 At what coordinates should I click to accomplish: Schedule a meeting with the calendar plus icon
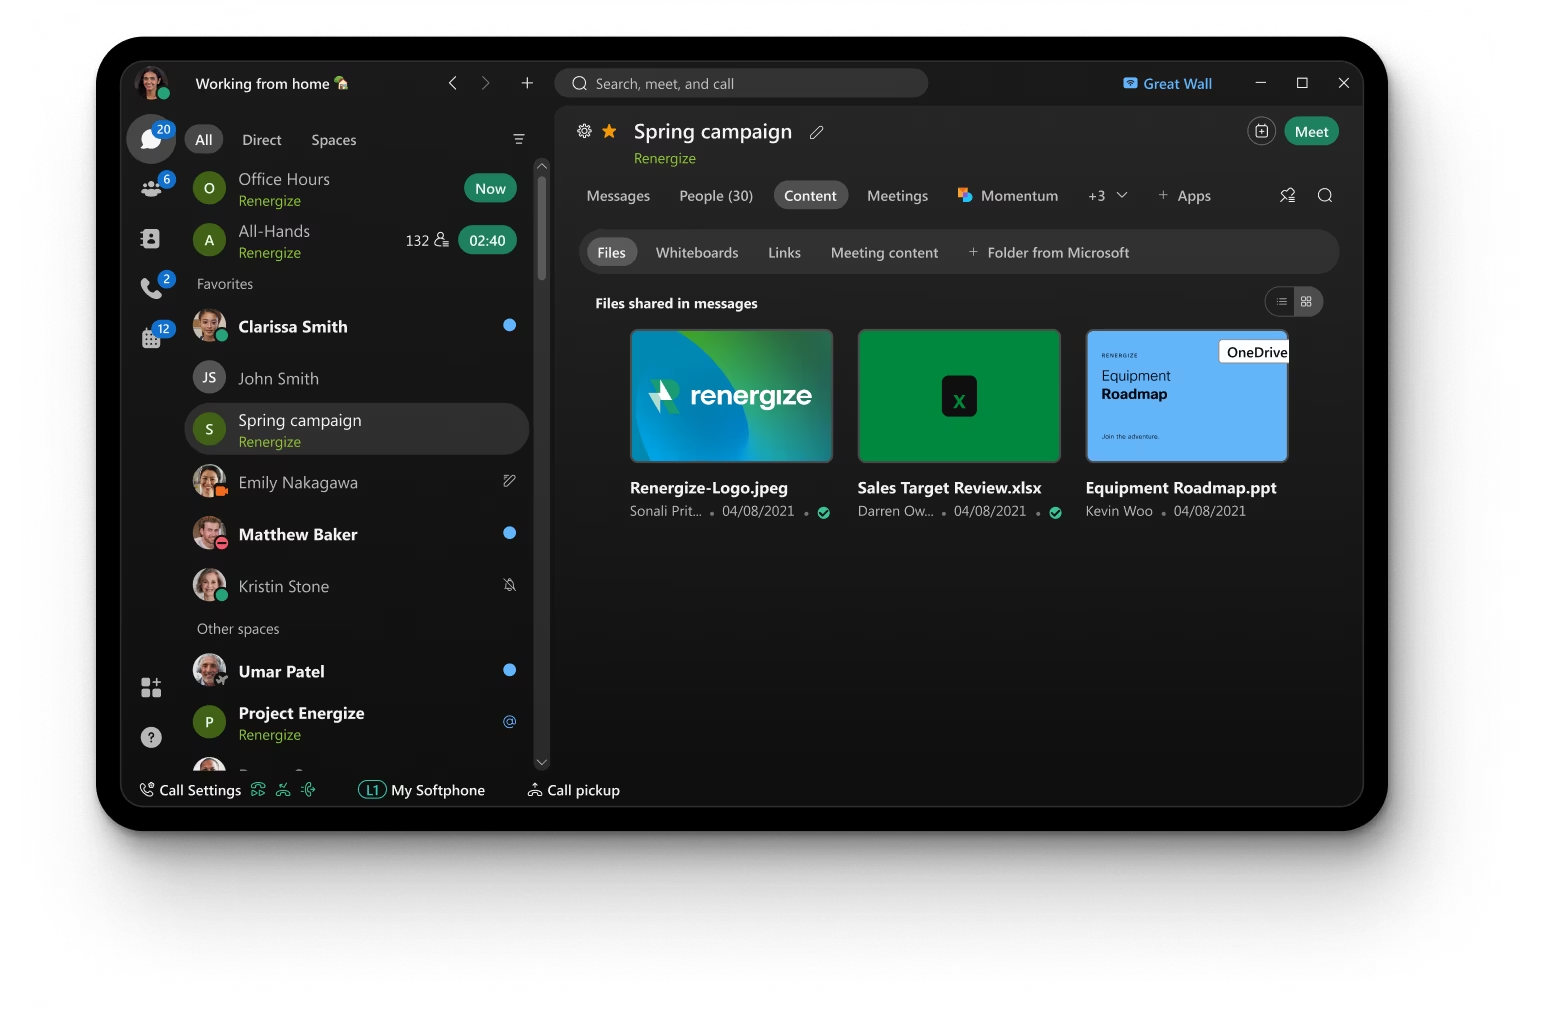1262,131
